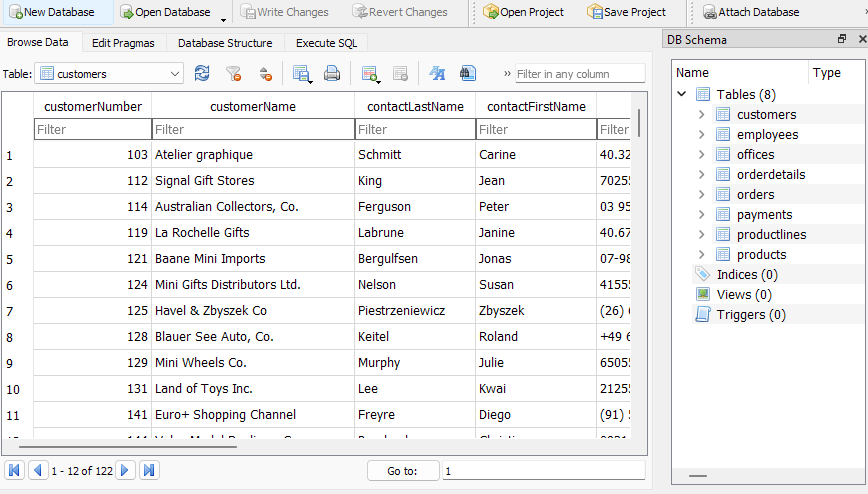Collapse the Tables (8) tree node
This screenshot has width=868, height=494.
(x=682, y=94)
